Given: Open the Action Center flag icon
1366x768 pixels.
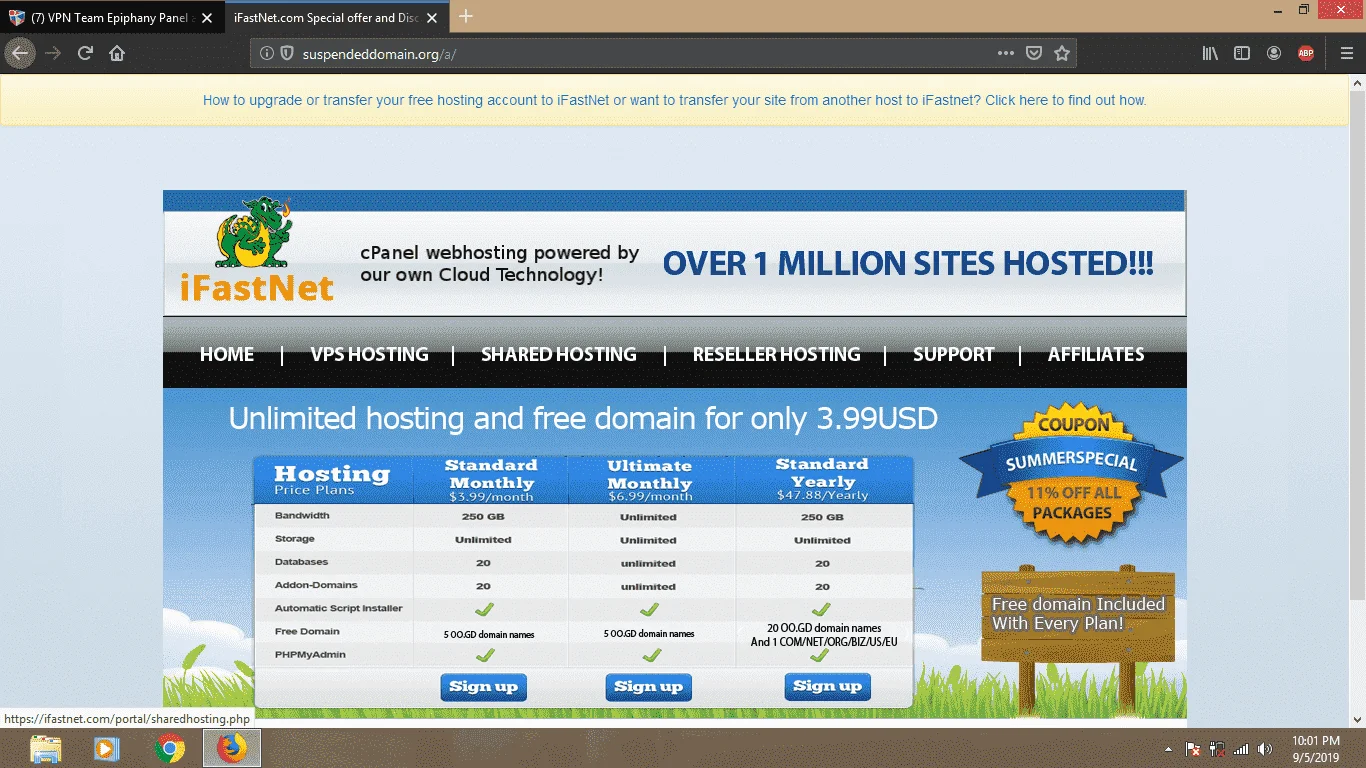Looking at the screenshot, I should [x=1193, y=749].
